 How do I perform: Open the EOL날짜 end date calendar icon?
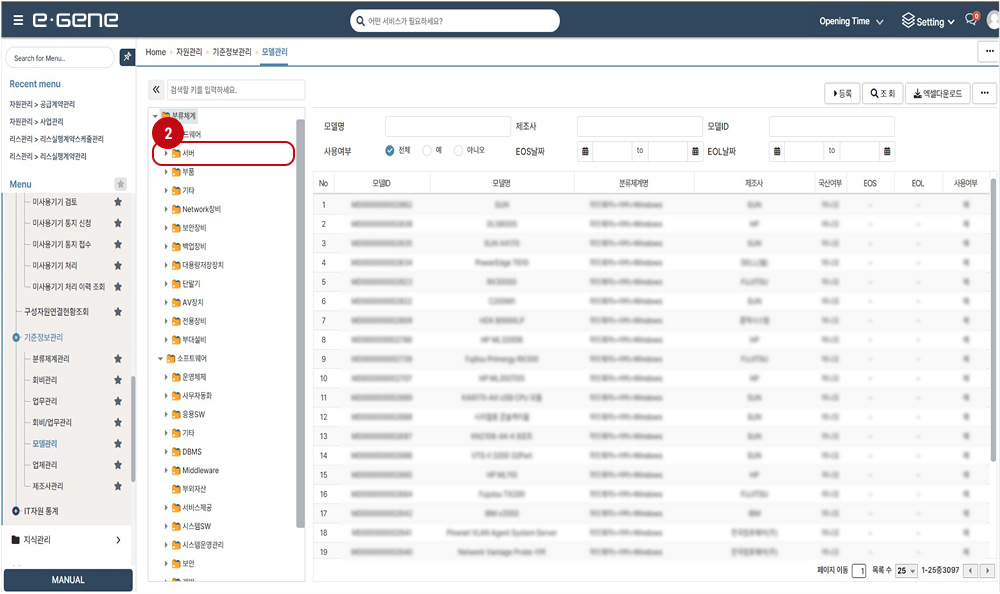point(888,151)
